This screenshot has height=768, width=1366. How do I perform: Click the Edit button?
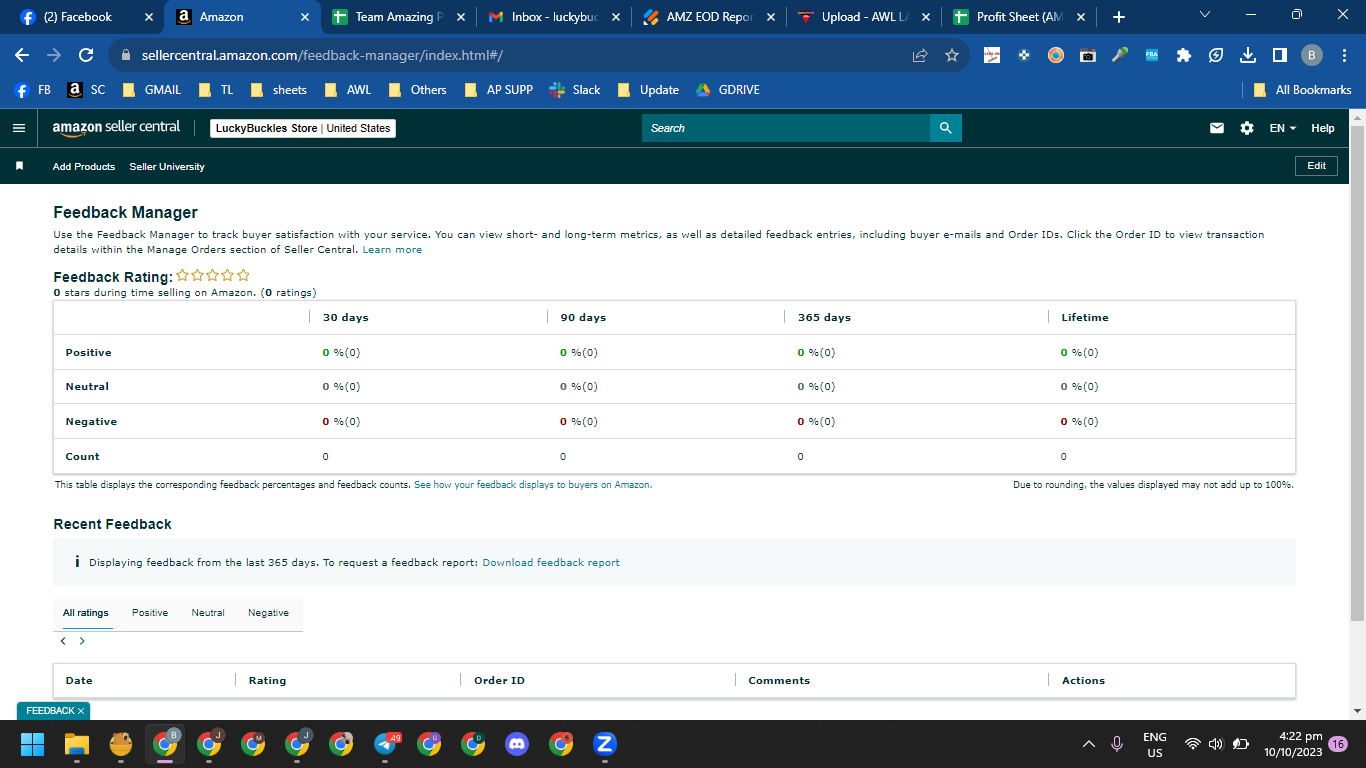tap(1316, 166)
